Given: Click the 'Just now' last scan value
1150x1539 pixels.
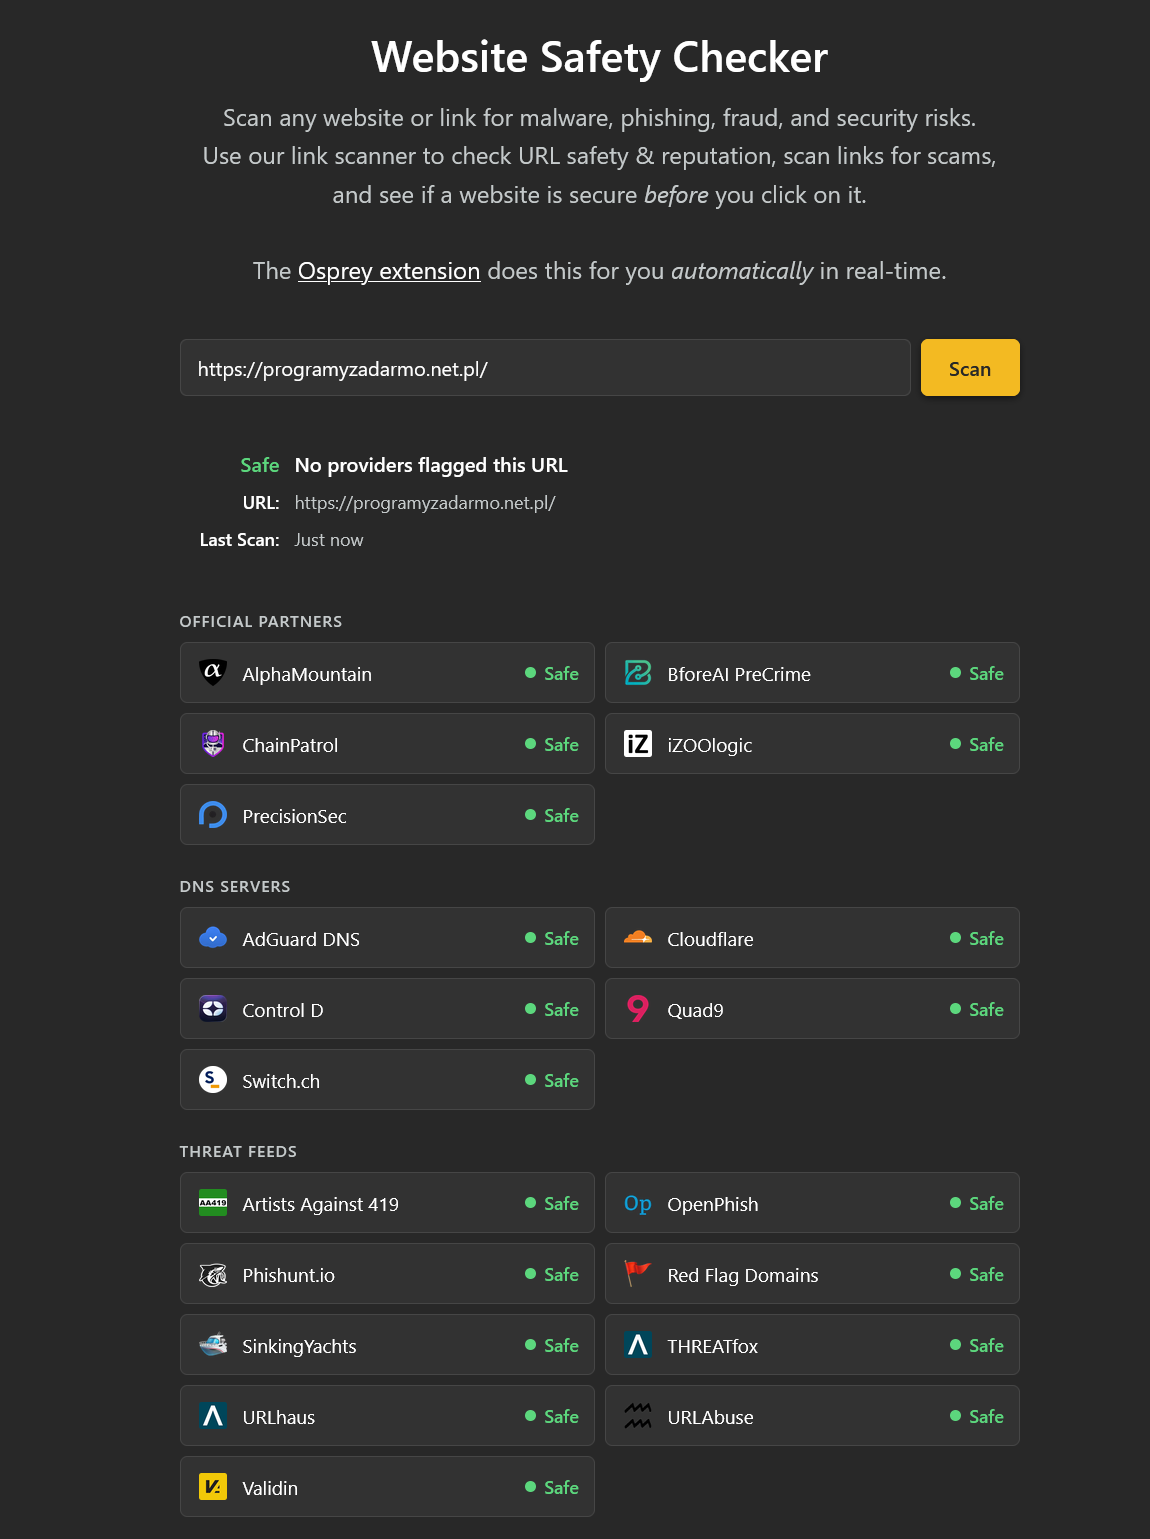Looking at the screenshot, I should click(329, 540).
